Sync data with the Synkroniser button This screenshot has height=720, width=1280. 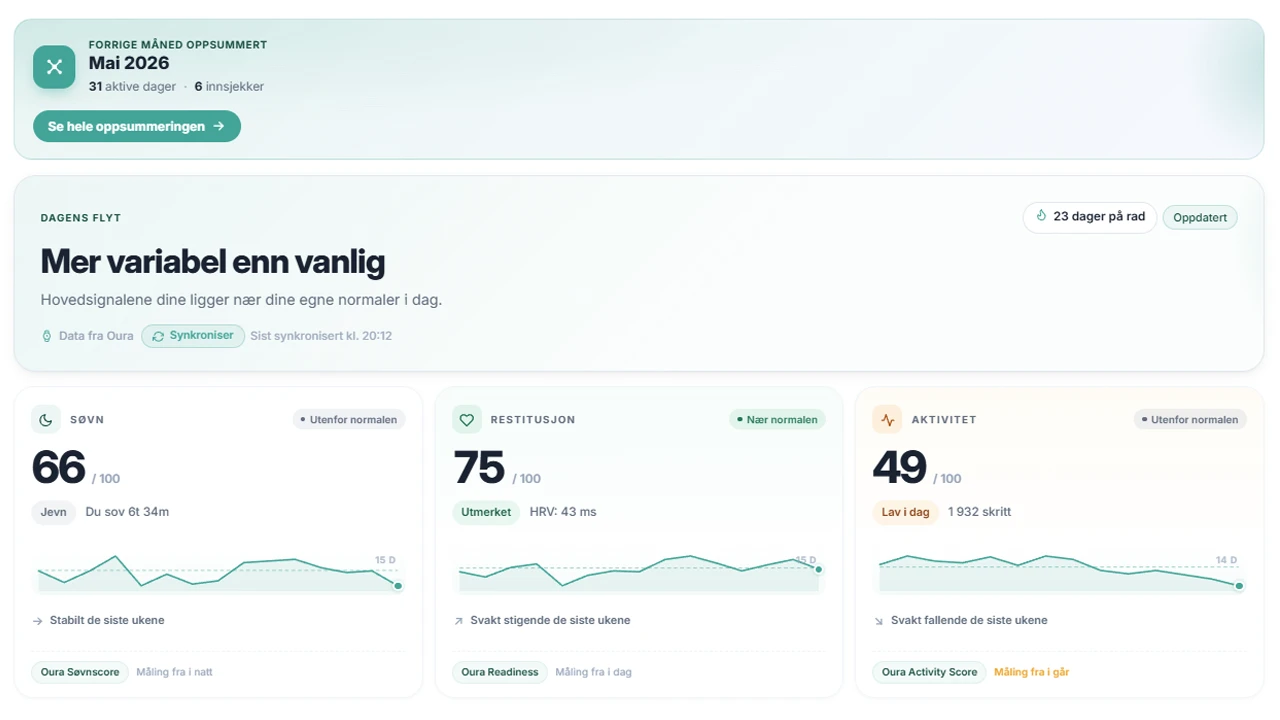coord(193,336)
